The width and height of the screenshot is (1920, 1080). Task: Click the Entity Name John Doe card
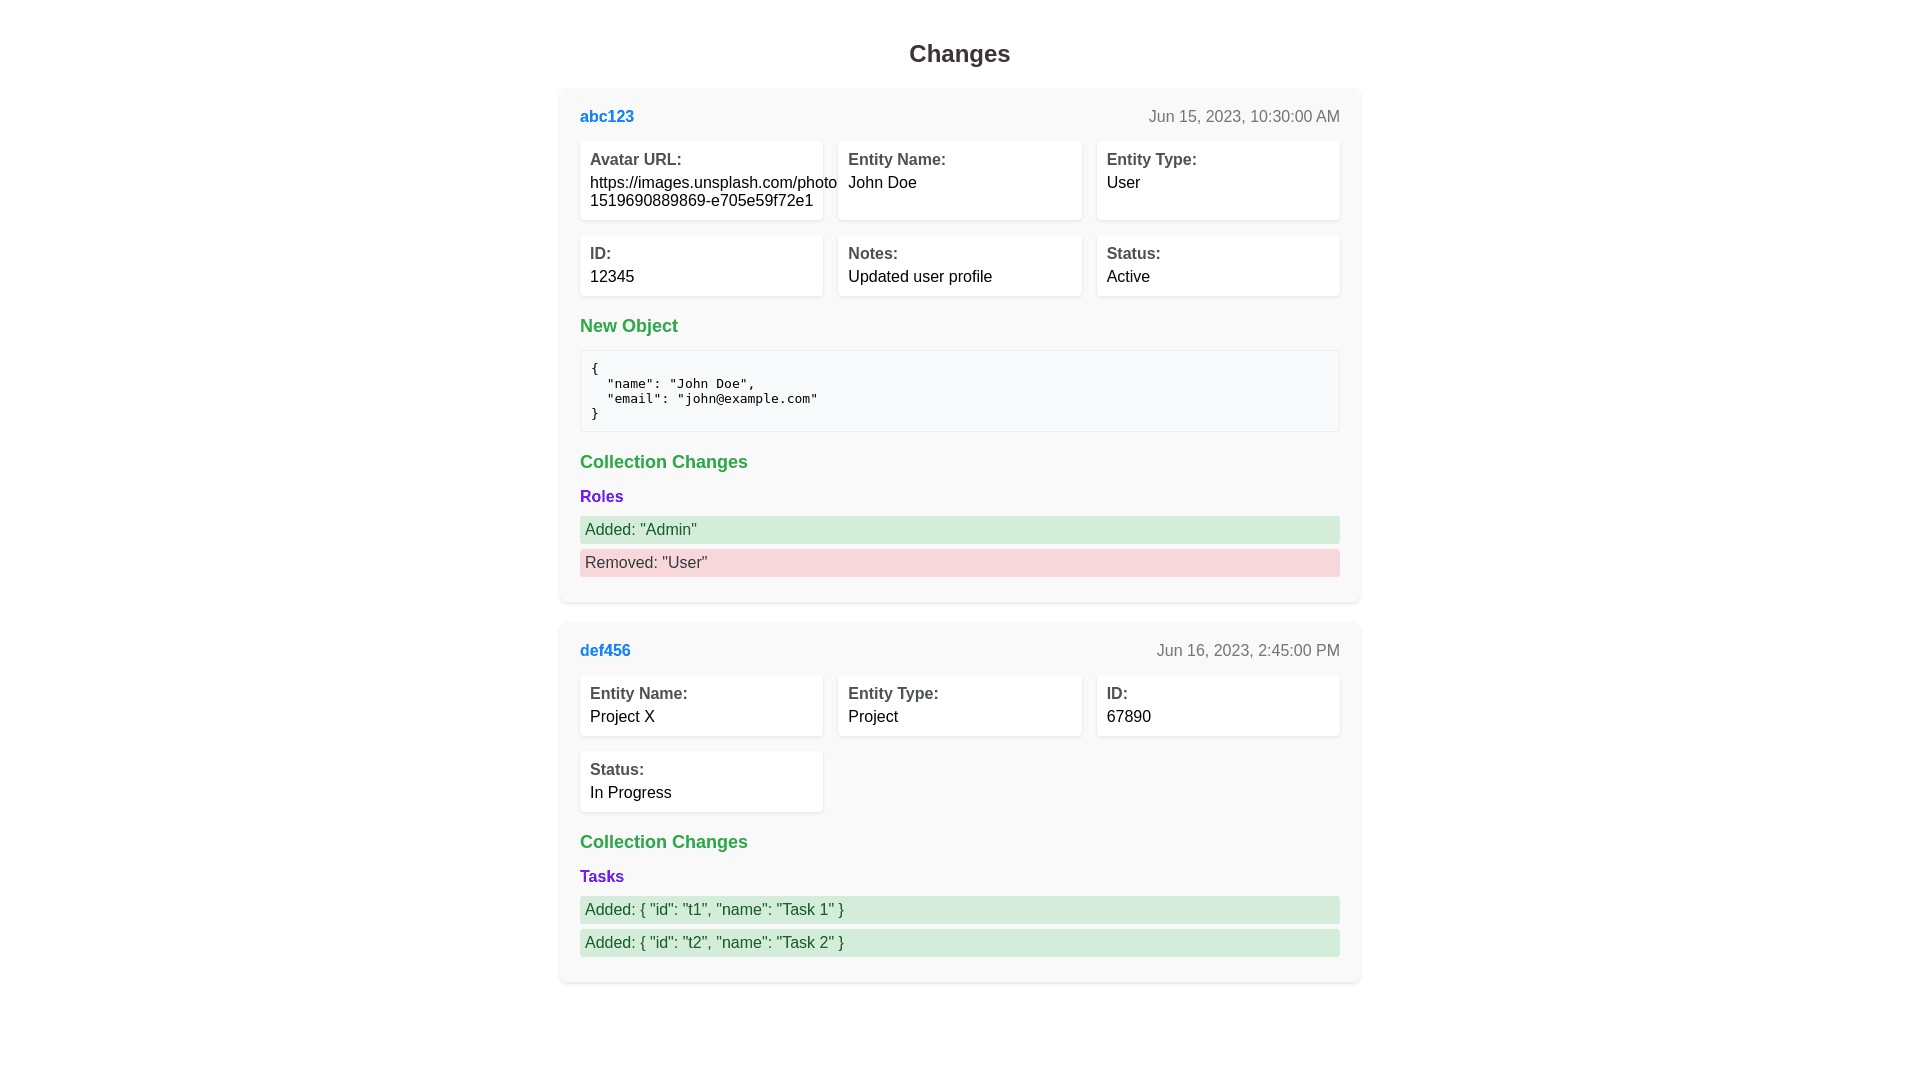coord(958,180)
